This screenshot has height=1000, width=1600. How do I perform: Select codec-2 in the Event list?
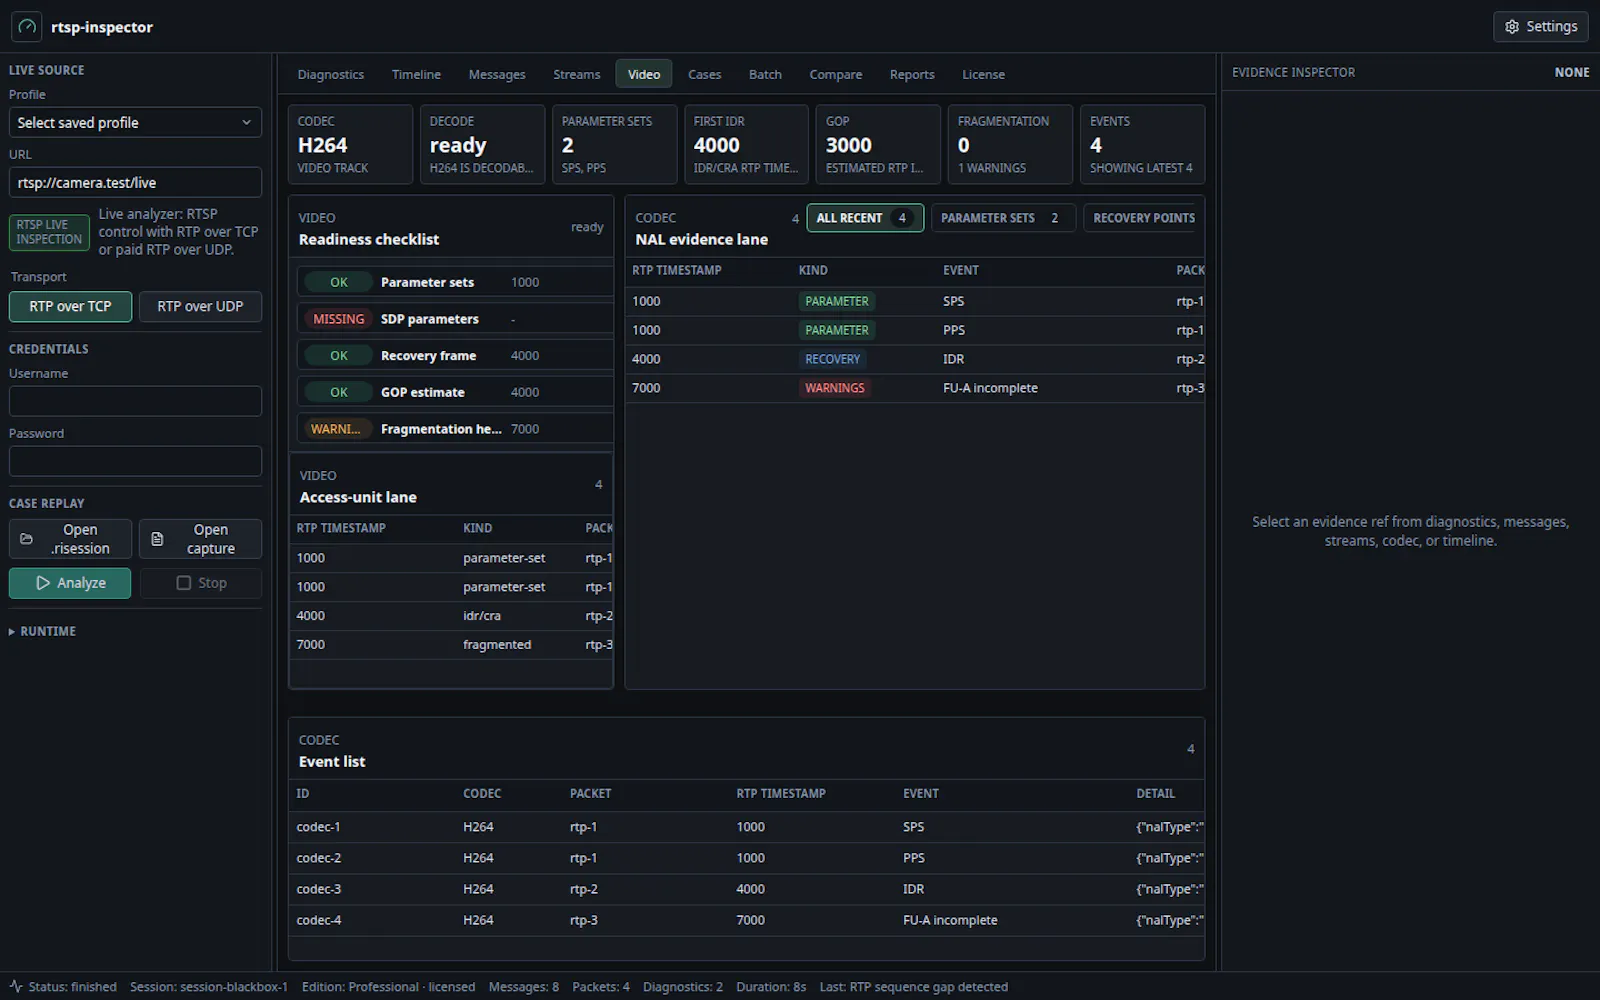tap(746, 858)
